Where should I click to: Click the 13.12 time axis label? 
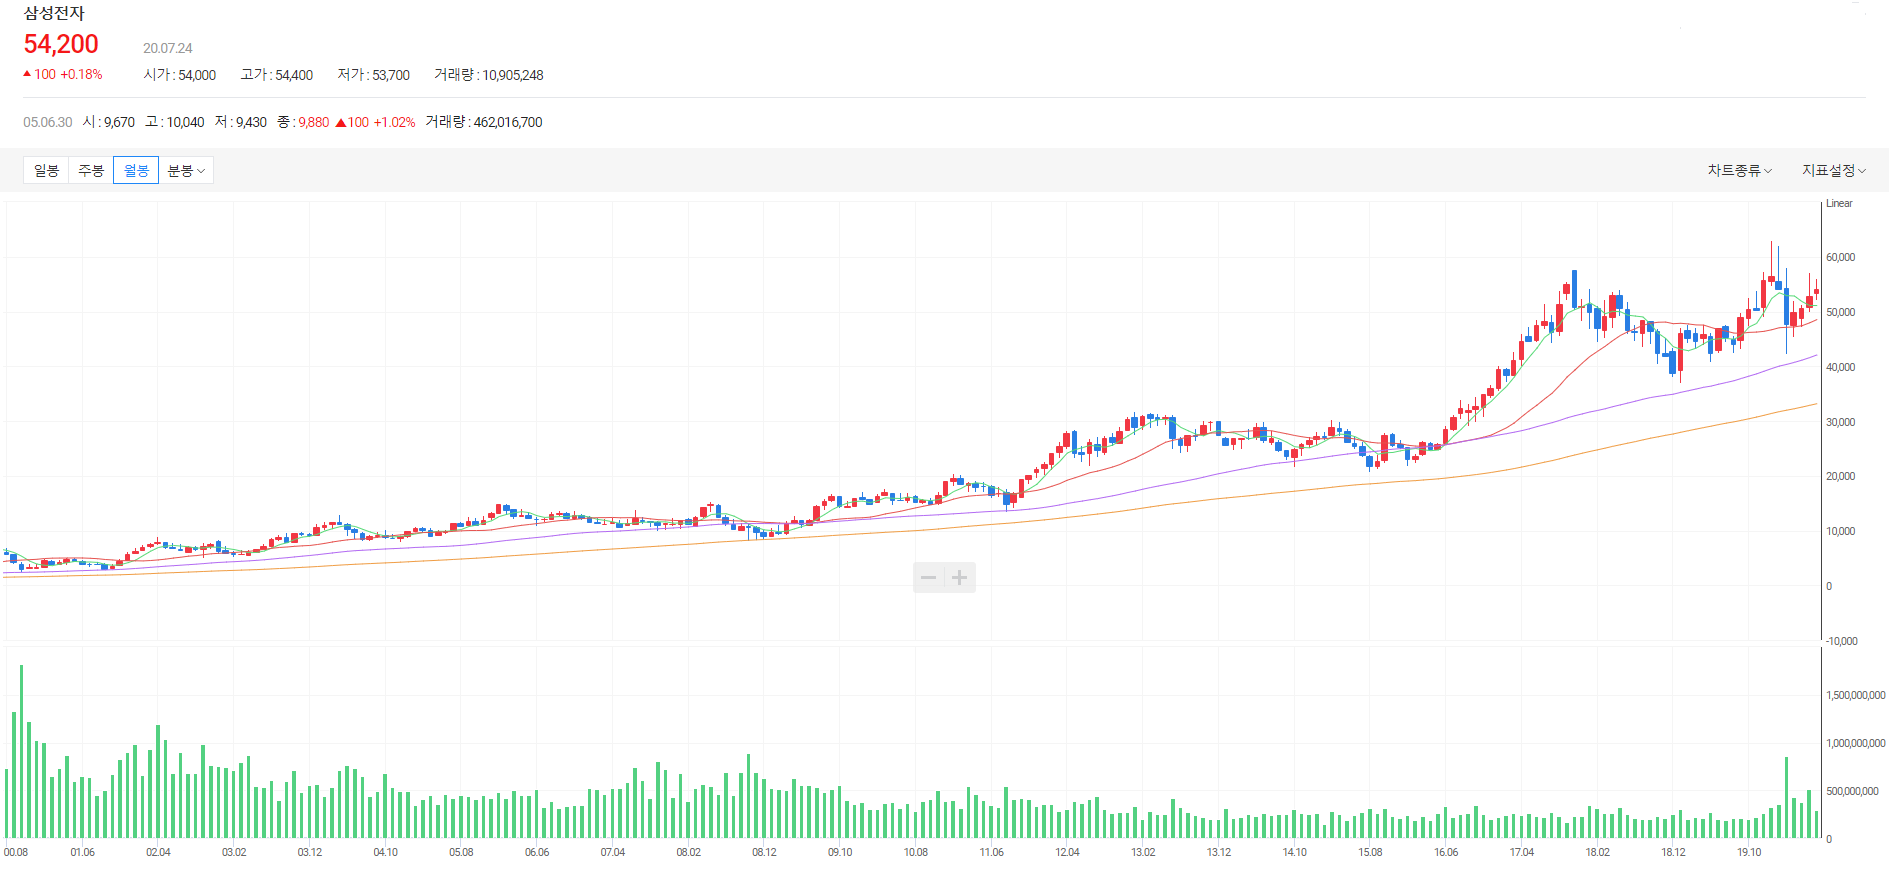click(1219, 852)
